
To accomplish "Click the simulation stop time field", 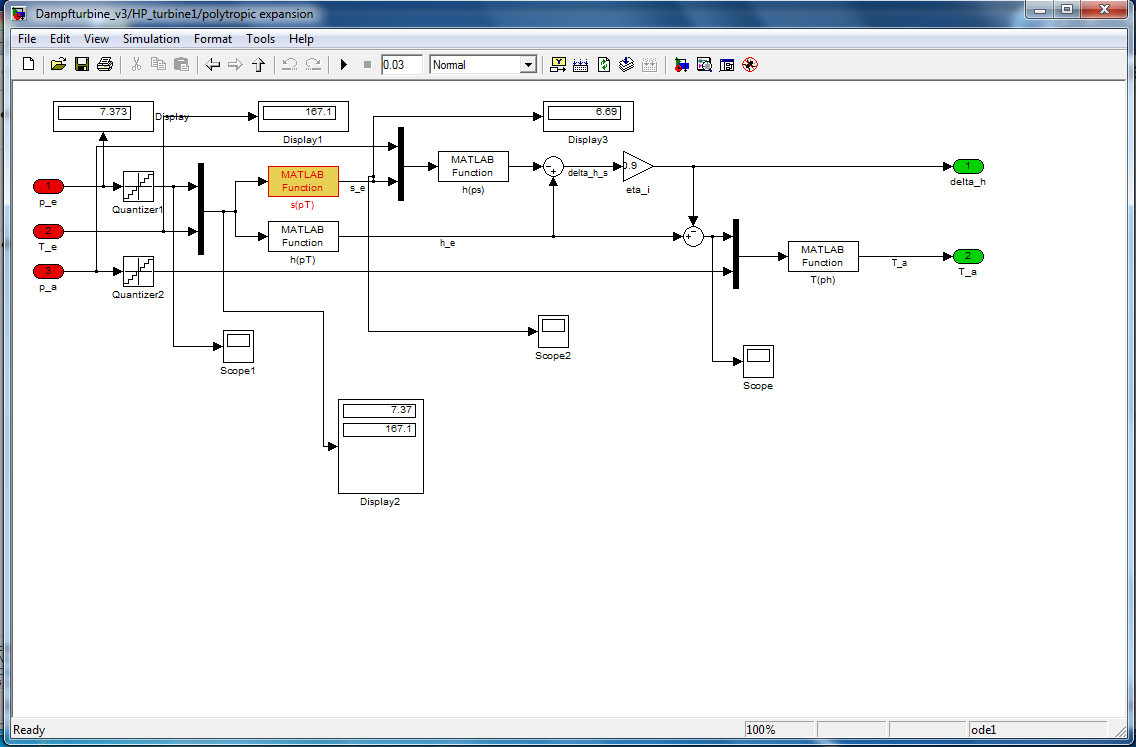I will tap(401, 65).
